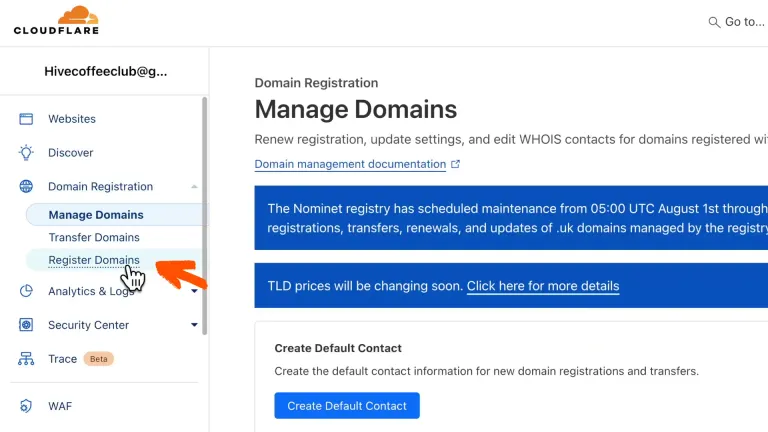Click the Analytics & Logs pie chart icon

click(x=27, y=291)
